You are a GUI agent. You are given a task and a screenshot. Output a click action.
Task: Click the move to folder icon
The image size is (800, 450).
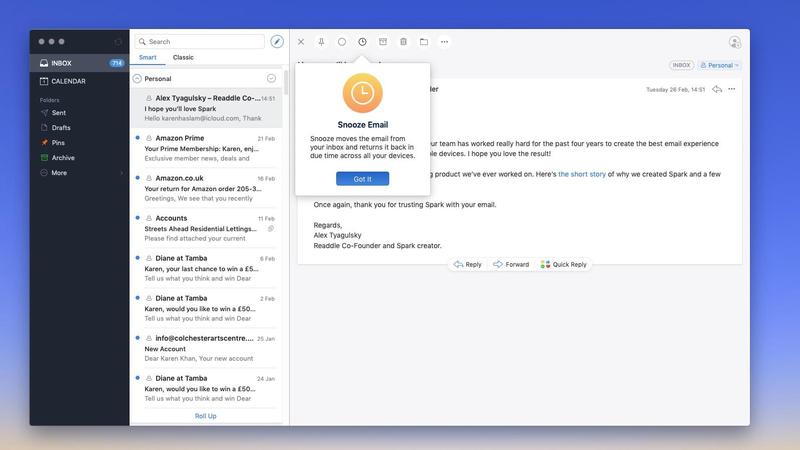coord(424,42)
